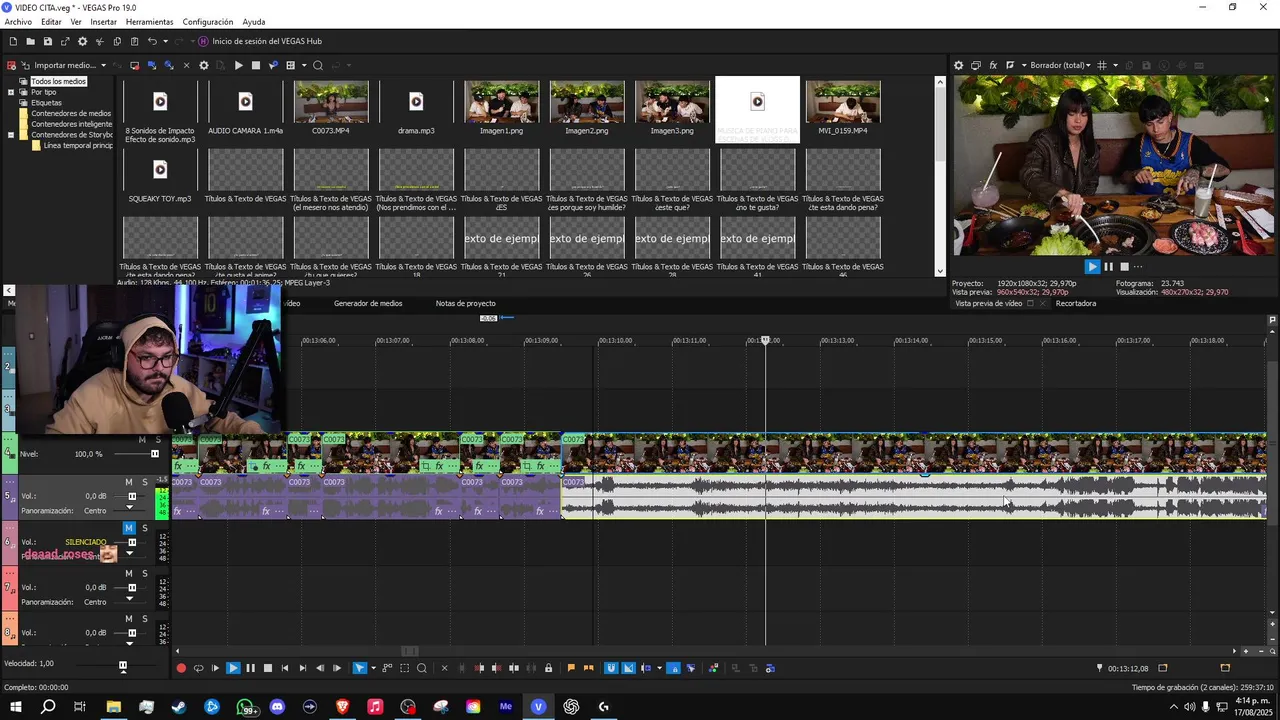The width and height of the screenshot is (1280, 720).
Task: Select the Normal edit tool arrow
Action: coord(360,668)
